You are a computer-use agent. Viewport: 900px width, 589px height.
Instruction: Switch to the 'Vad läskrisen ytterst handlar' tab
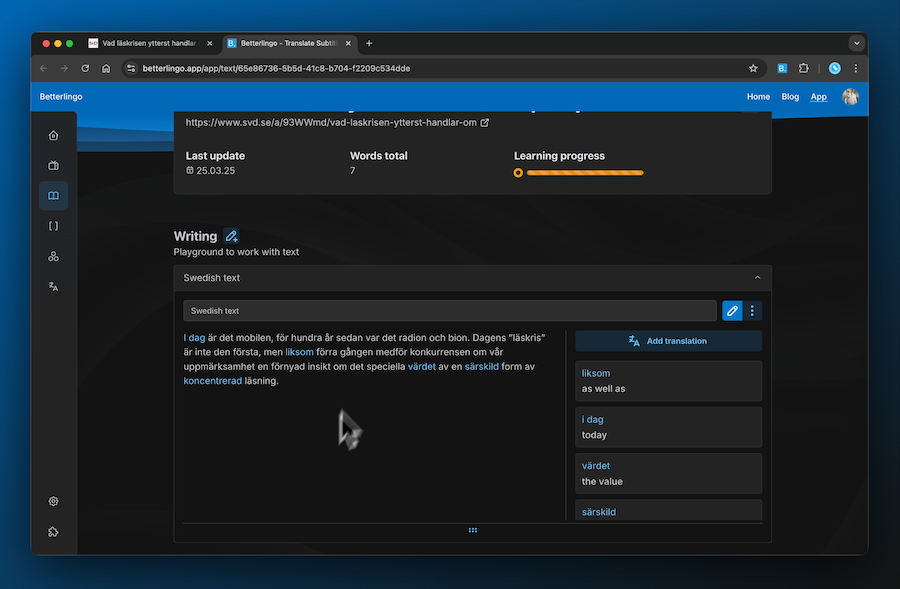click(x=150, y=43)
